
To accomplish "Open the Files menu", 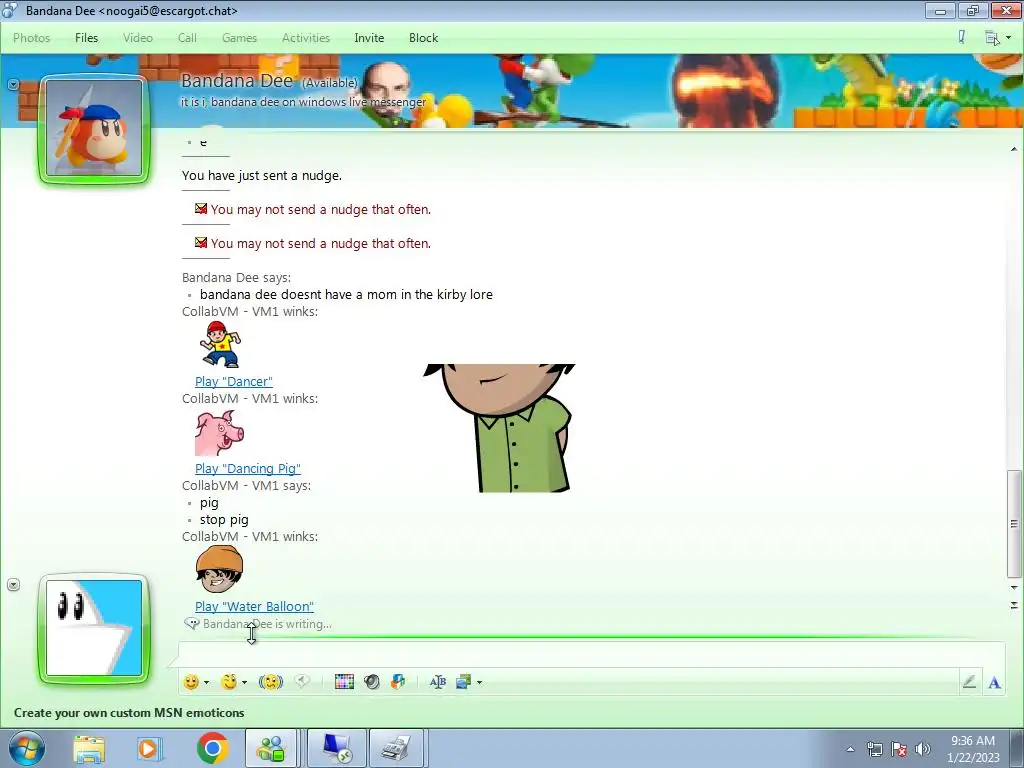I will 86,38.
